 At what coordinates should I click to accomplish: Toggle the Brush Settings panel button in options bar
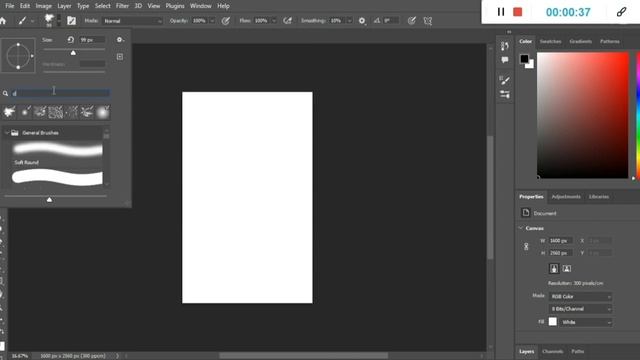(x=71, y=21)
